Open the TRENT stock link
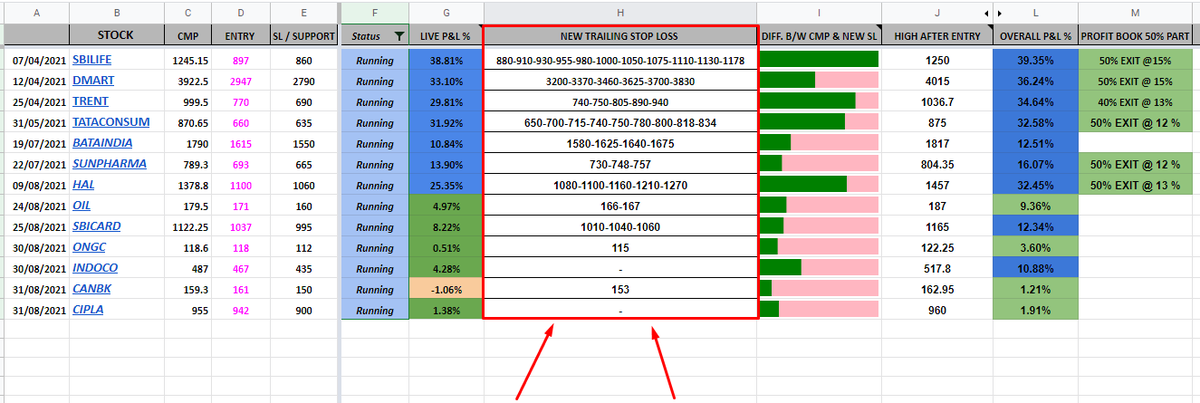This screenshot has height=403, width=1200. (90, 101)
